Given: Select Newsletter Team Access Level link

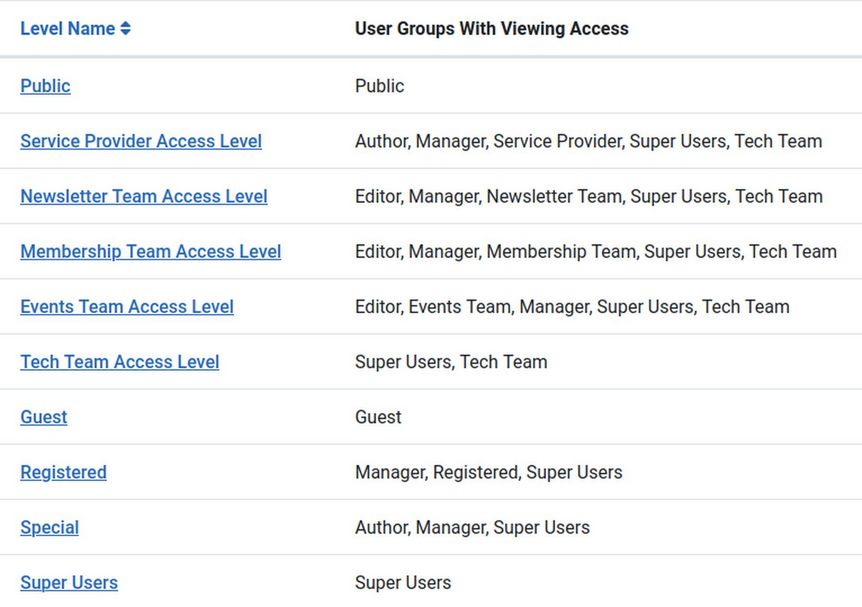Looking at the screenshot, I should click(144, 196).
